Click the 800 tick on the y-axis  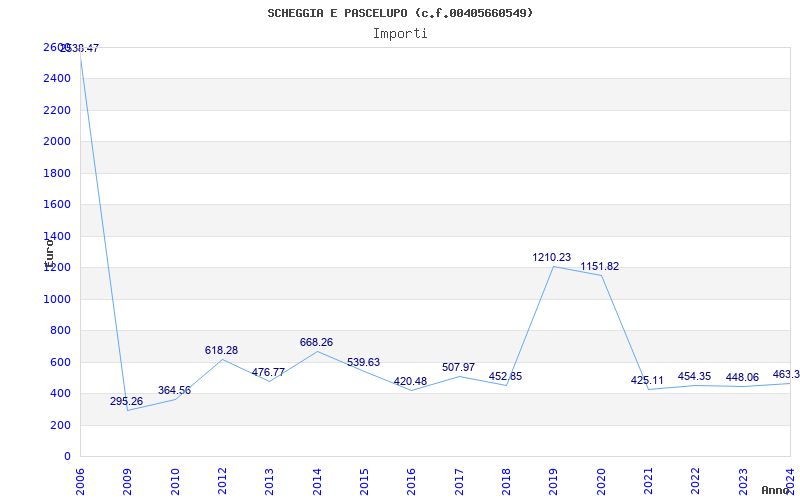[x=61, y=331]
